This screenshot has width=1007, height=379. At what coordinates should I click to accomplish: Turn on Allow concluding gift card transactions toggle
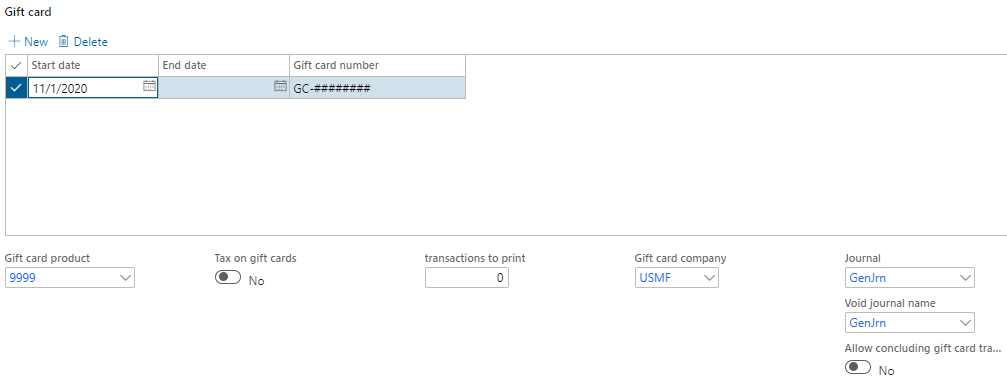tap(858, 367)
